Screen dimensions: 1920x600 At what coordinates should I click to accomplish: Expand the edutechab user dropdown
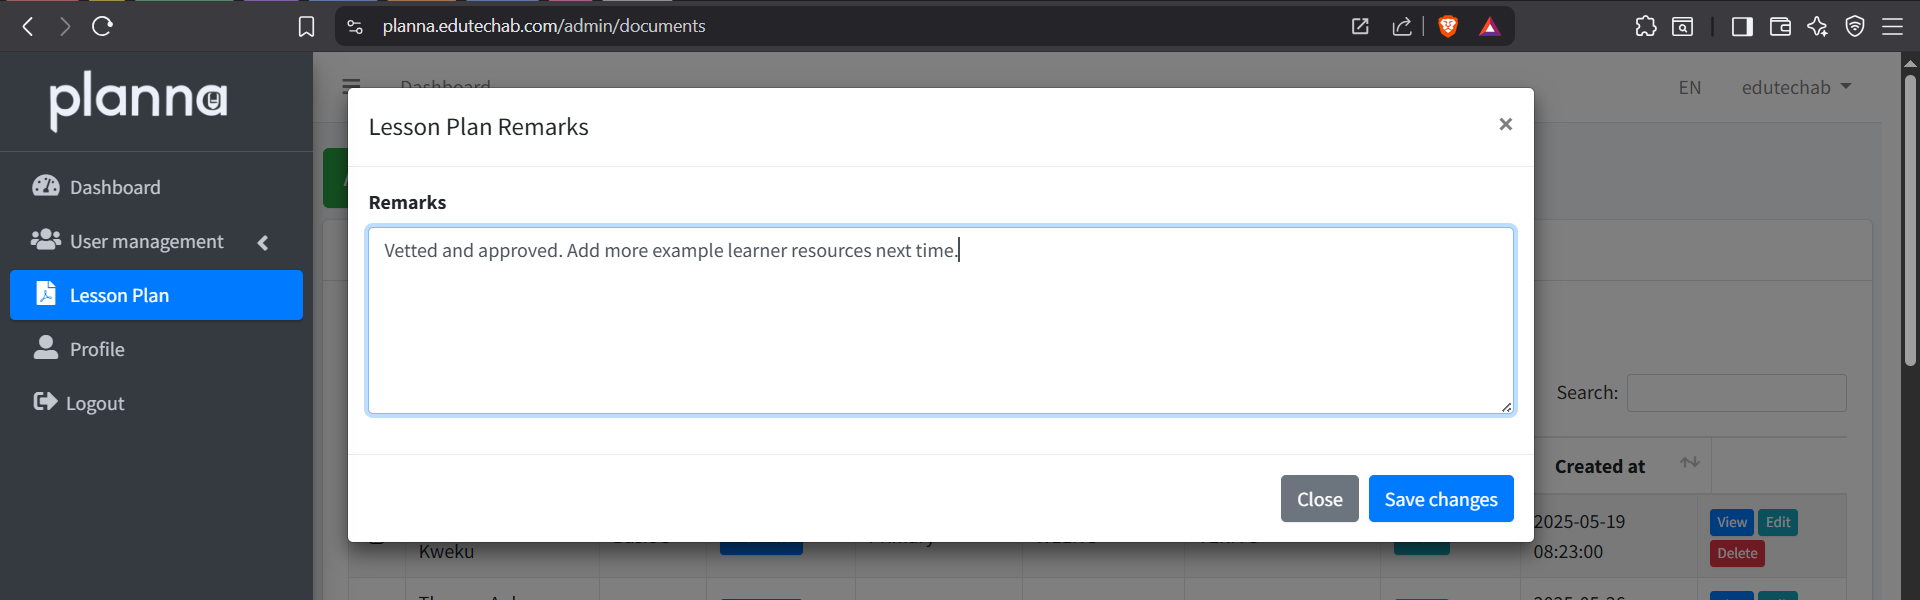point(1796,88)
